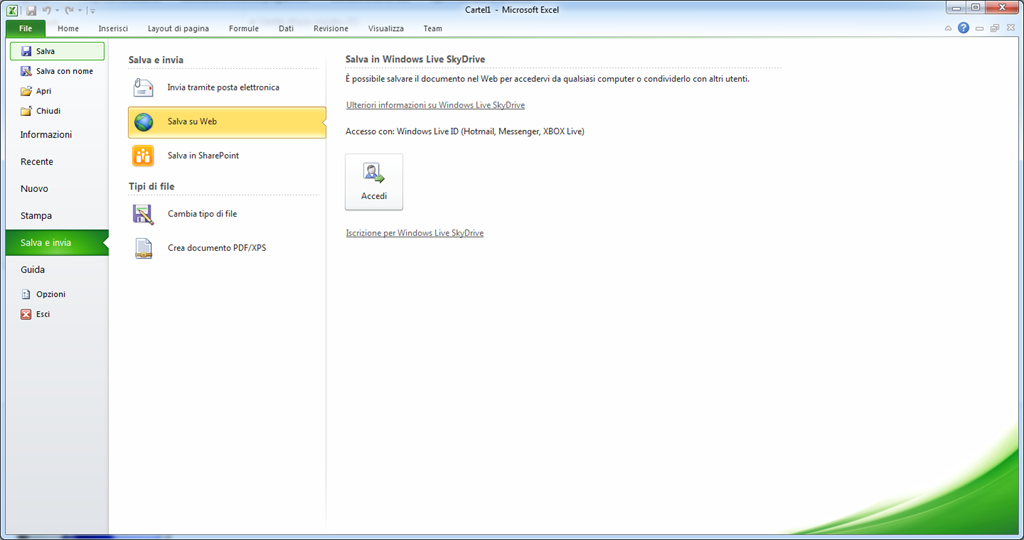Click the globe icon for Salva su Web

pyautogui.click(x=144, y=122)
